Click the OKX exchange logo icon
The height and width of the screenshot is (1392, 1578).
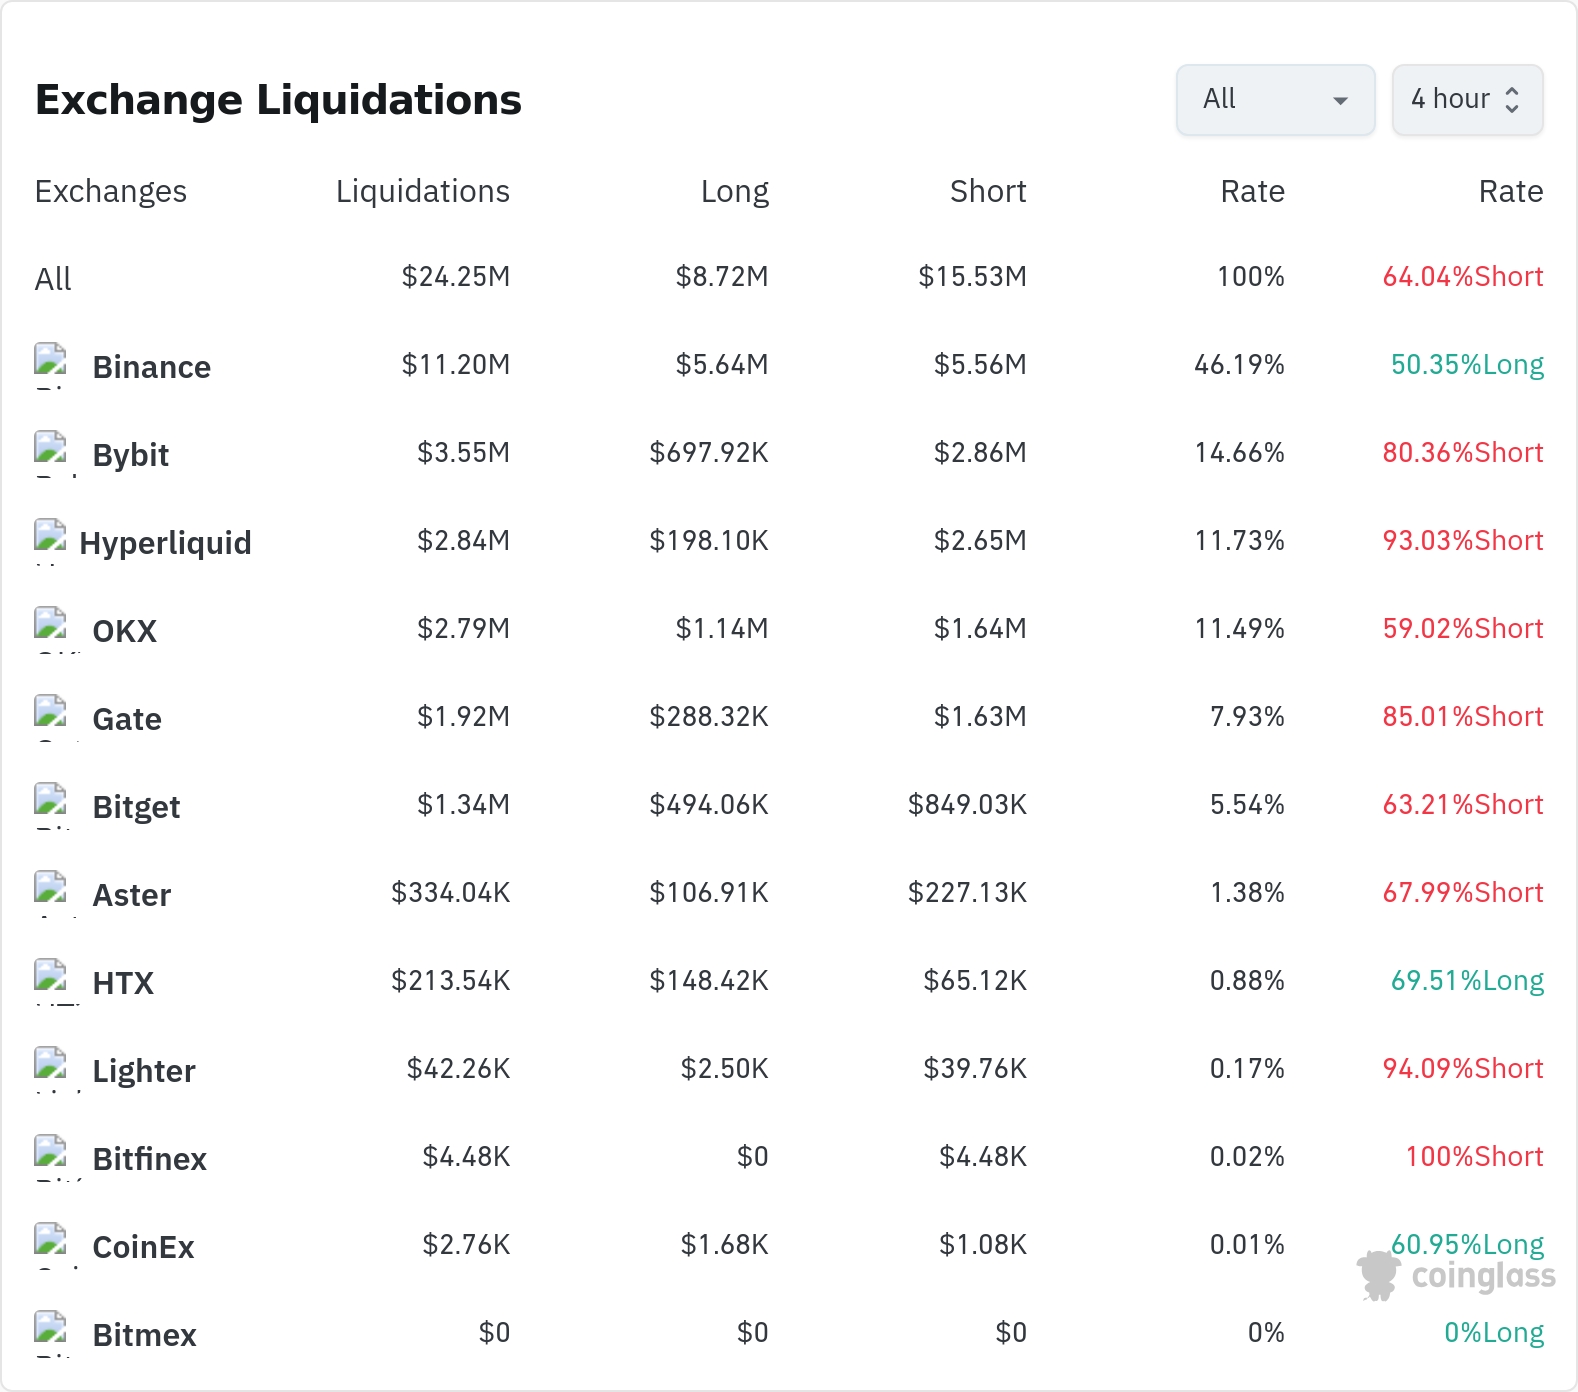pos(50,630)
